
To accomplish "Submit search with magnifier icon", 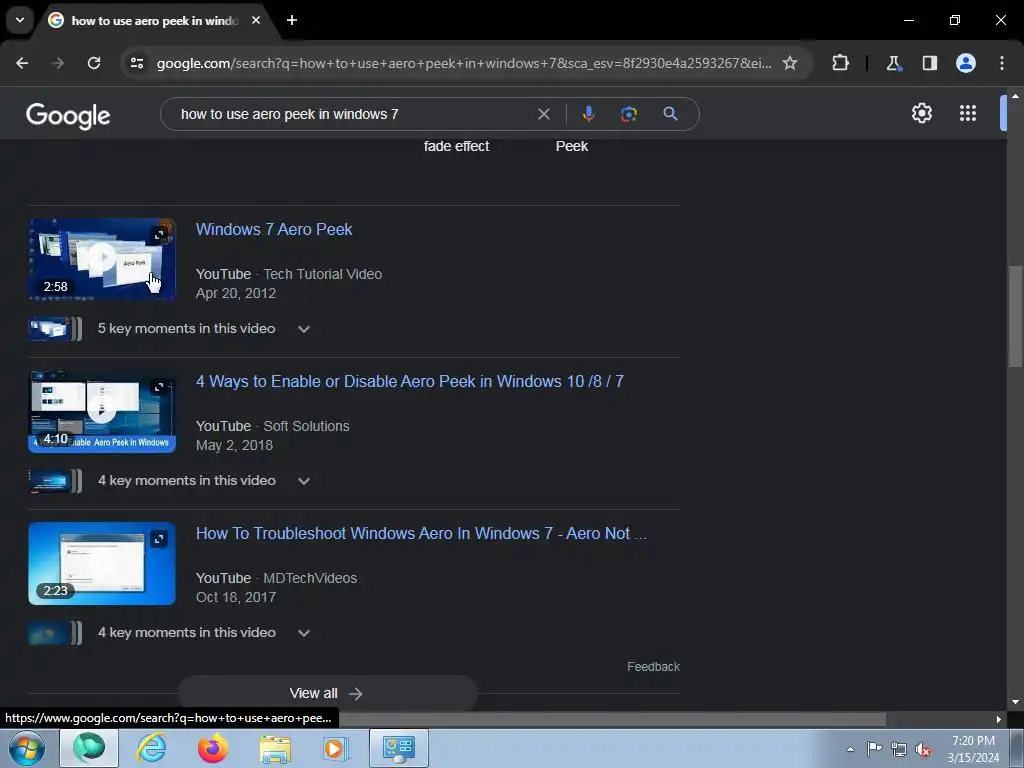I will pyautogui.click(x=670, y=114).
